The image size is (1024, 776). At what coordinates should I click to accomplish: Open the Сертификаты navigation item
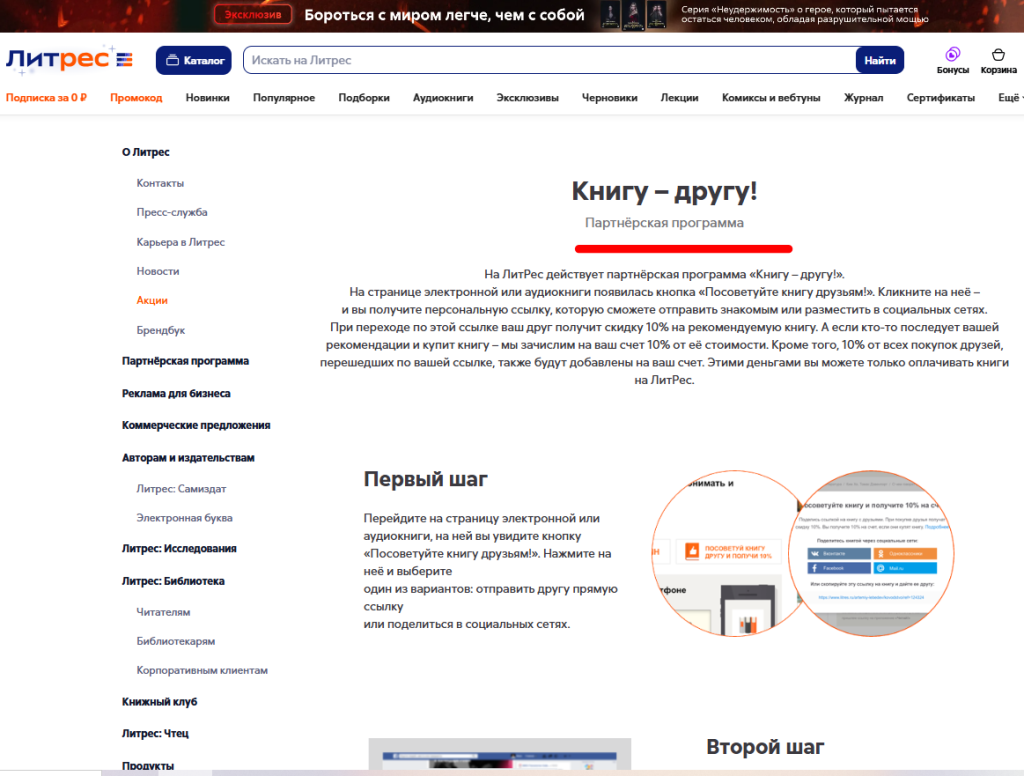940,98
